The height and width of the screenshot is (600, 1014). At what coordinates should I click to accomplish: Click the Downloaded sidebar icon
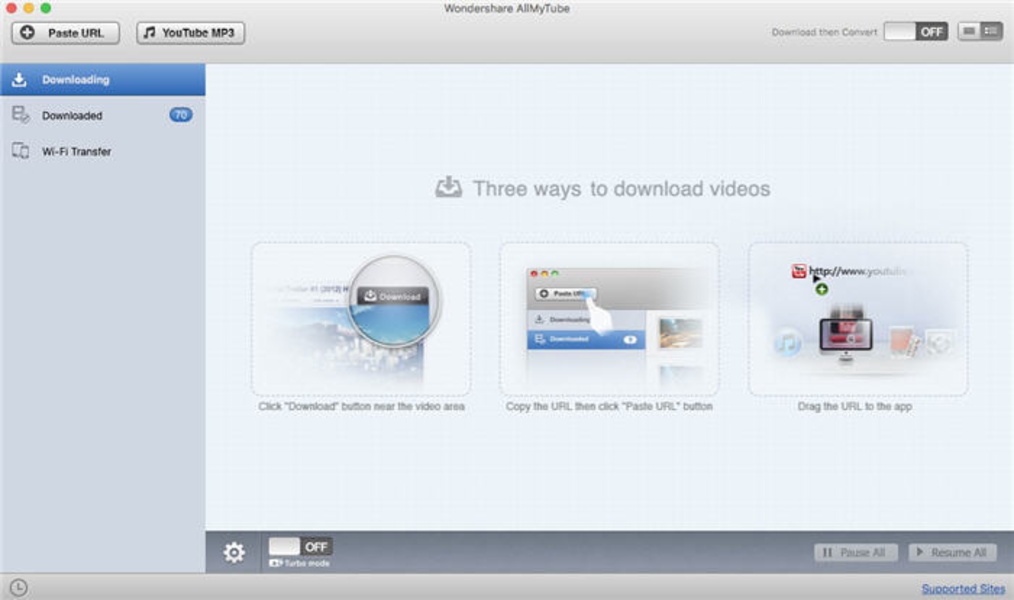pos(20,115)
